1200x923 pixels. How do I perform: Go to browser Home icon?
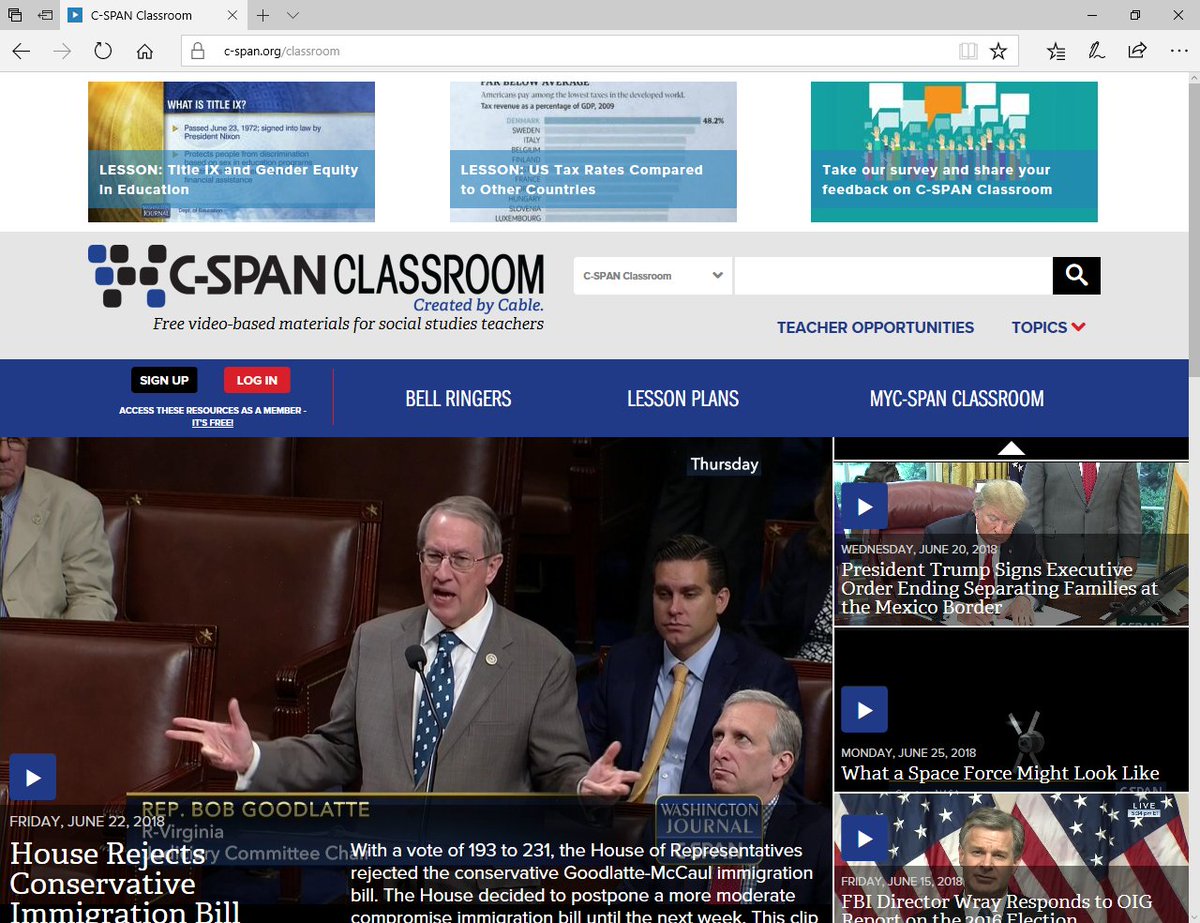144,51
